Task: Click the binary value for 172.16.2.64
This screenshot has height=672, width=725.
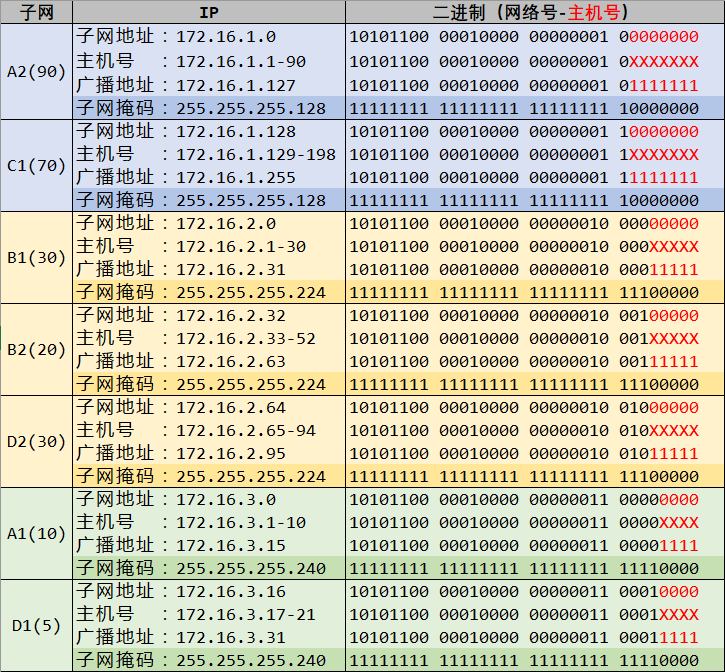Action: [524, 408]
